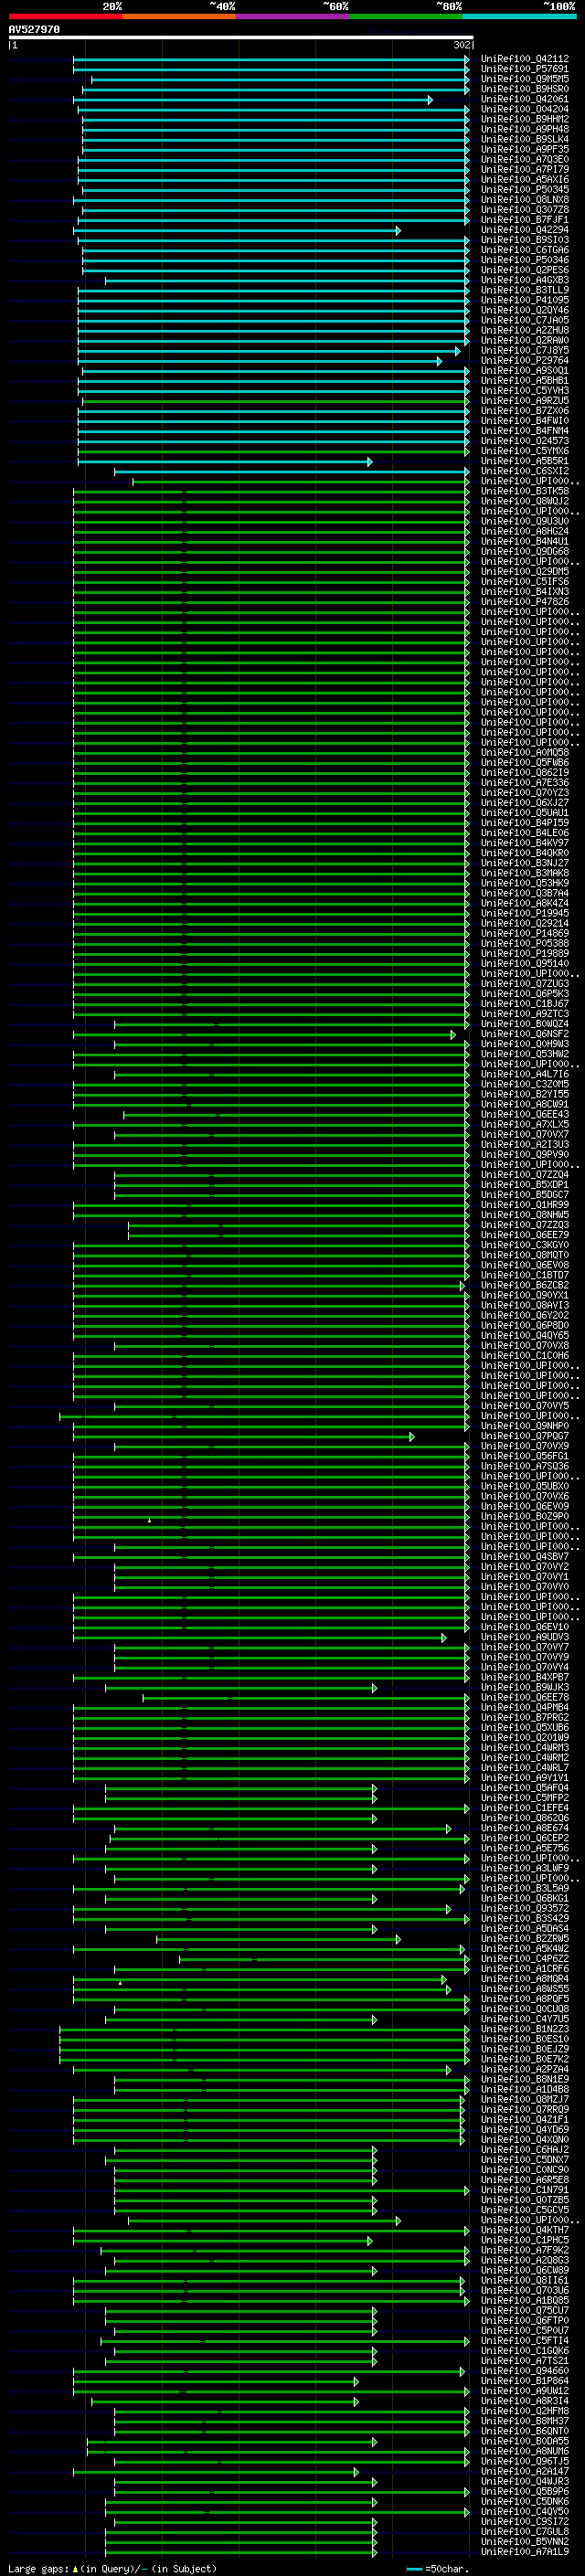This screenshot has height=2576, width=585.
Task: Click the red 20% identity legend swatch
Action: 66,16
